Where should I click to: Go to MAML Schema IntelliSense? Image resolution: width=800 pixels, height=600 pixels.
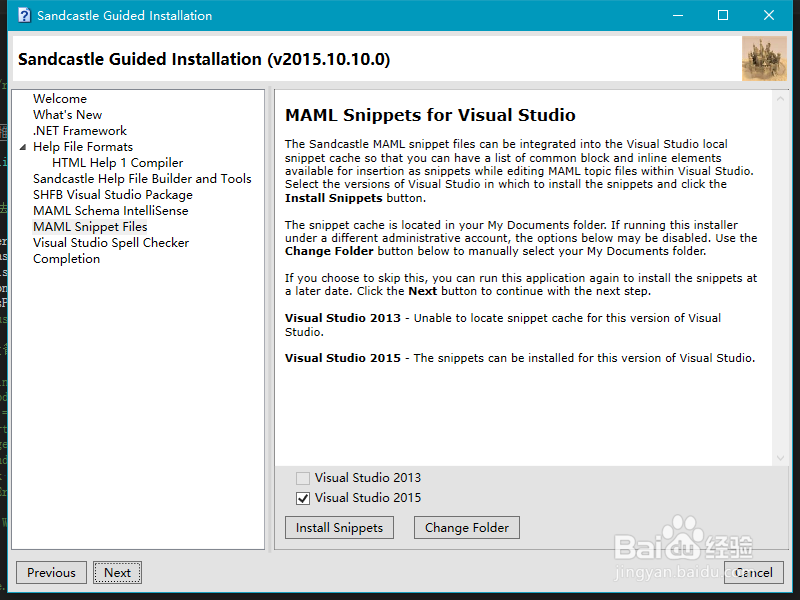pos(111,211)
